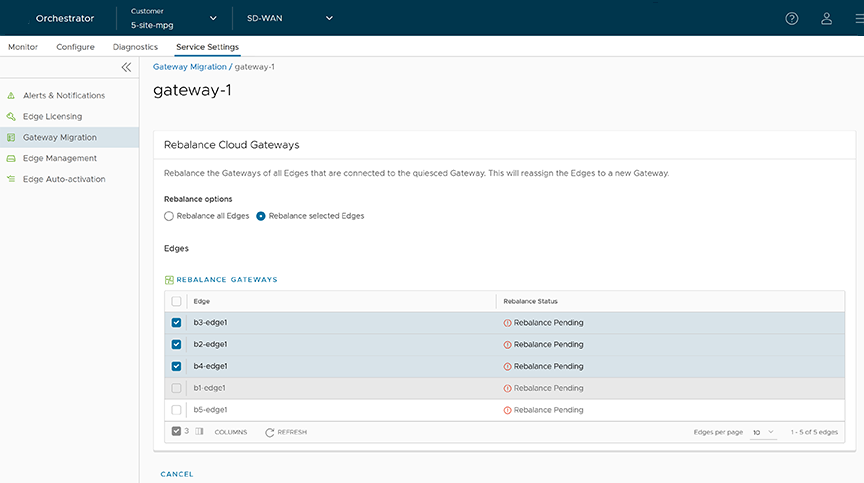Toggle the select-all checkbox in table header

click(177, 301)
